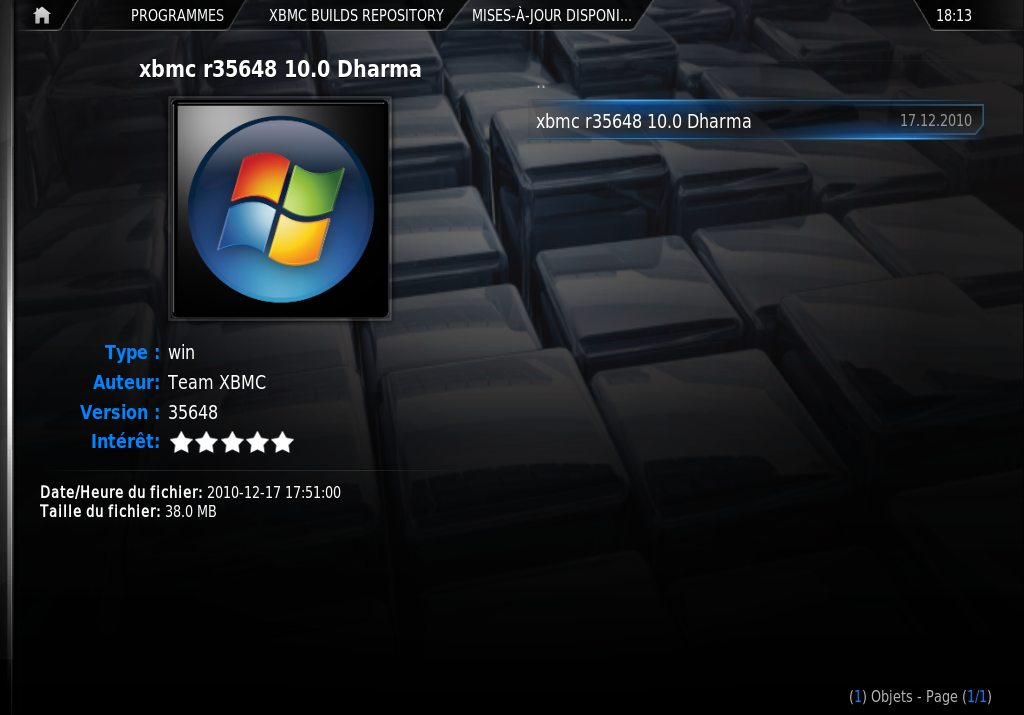Click the author value 'Team XBMC'
This screenshot has height=715, width=1024.
point(217,382)
